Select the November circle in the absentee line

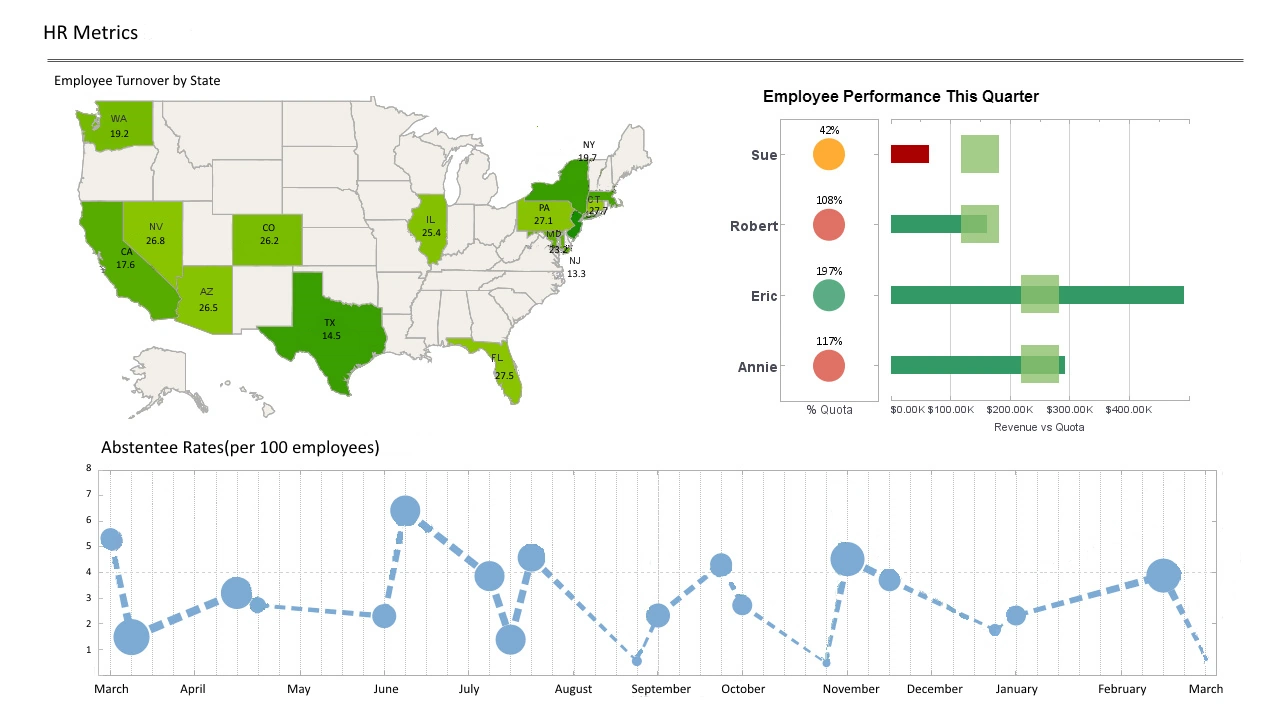848,558
